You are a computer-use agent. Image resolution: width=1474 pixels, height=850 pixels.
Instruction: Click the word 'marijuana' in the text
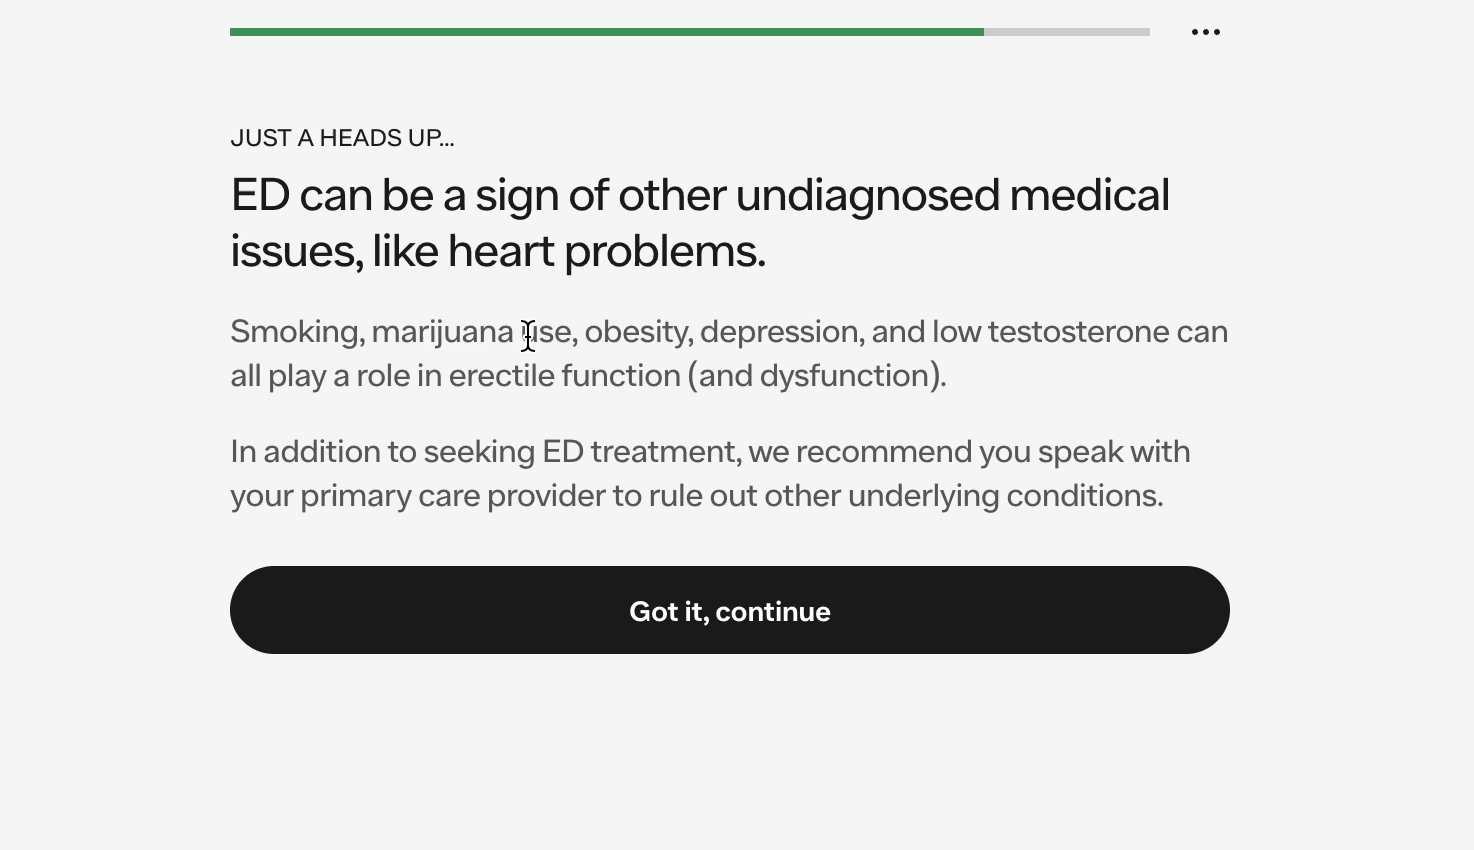coord(442,332)
